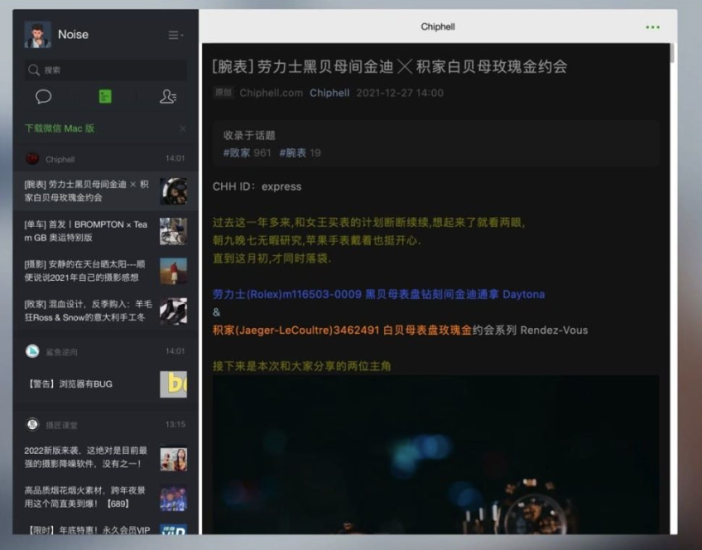Click the article pane vertical scrollbar
702x550 pixels.
coord(671,54)
